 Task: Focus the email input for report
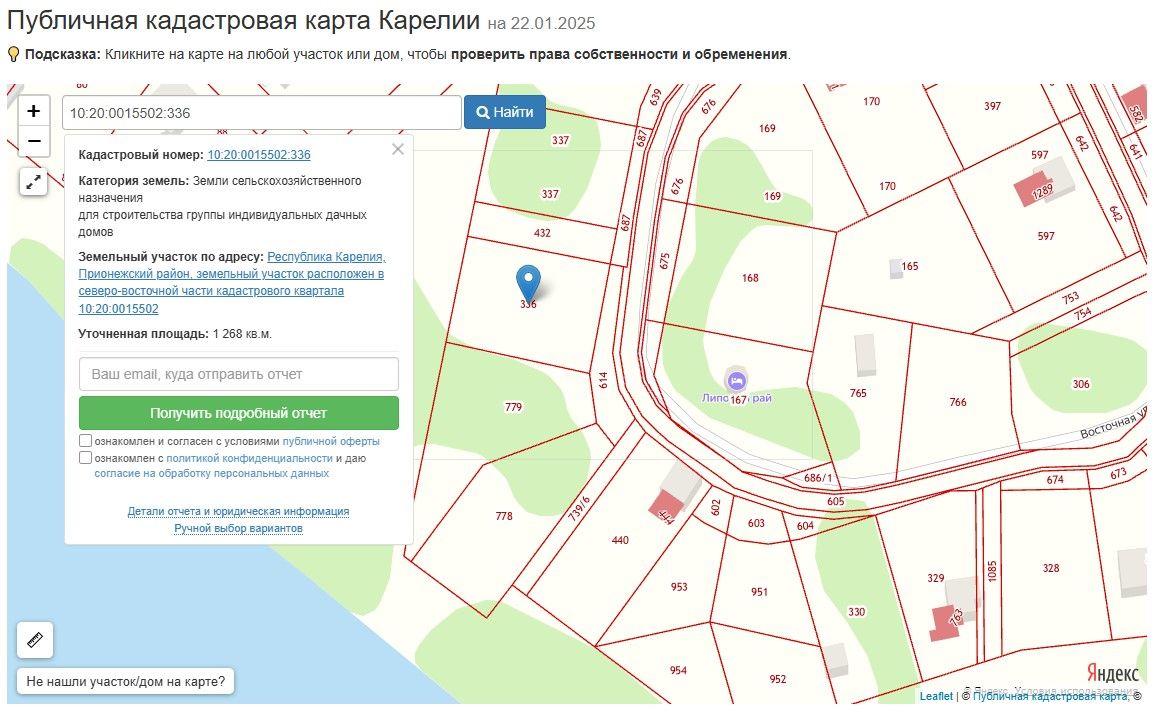[x=239, y=374]
